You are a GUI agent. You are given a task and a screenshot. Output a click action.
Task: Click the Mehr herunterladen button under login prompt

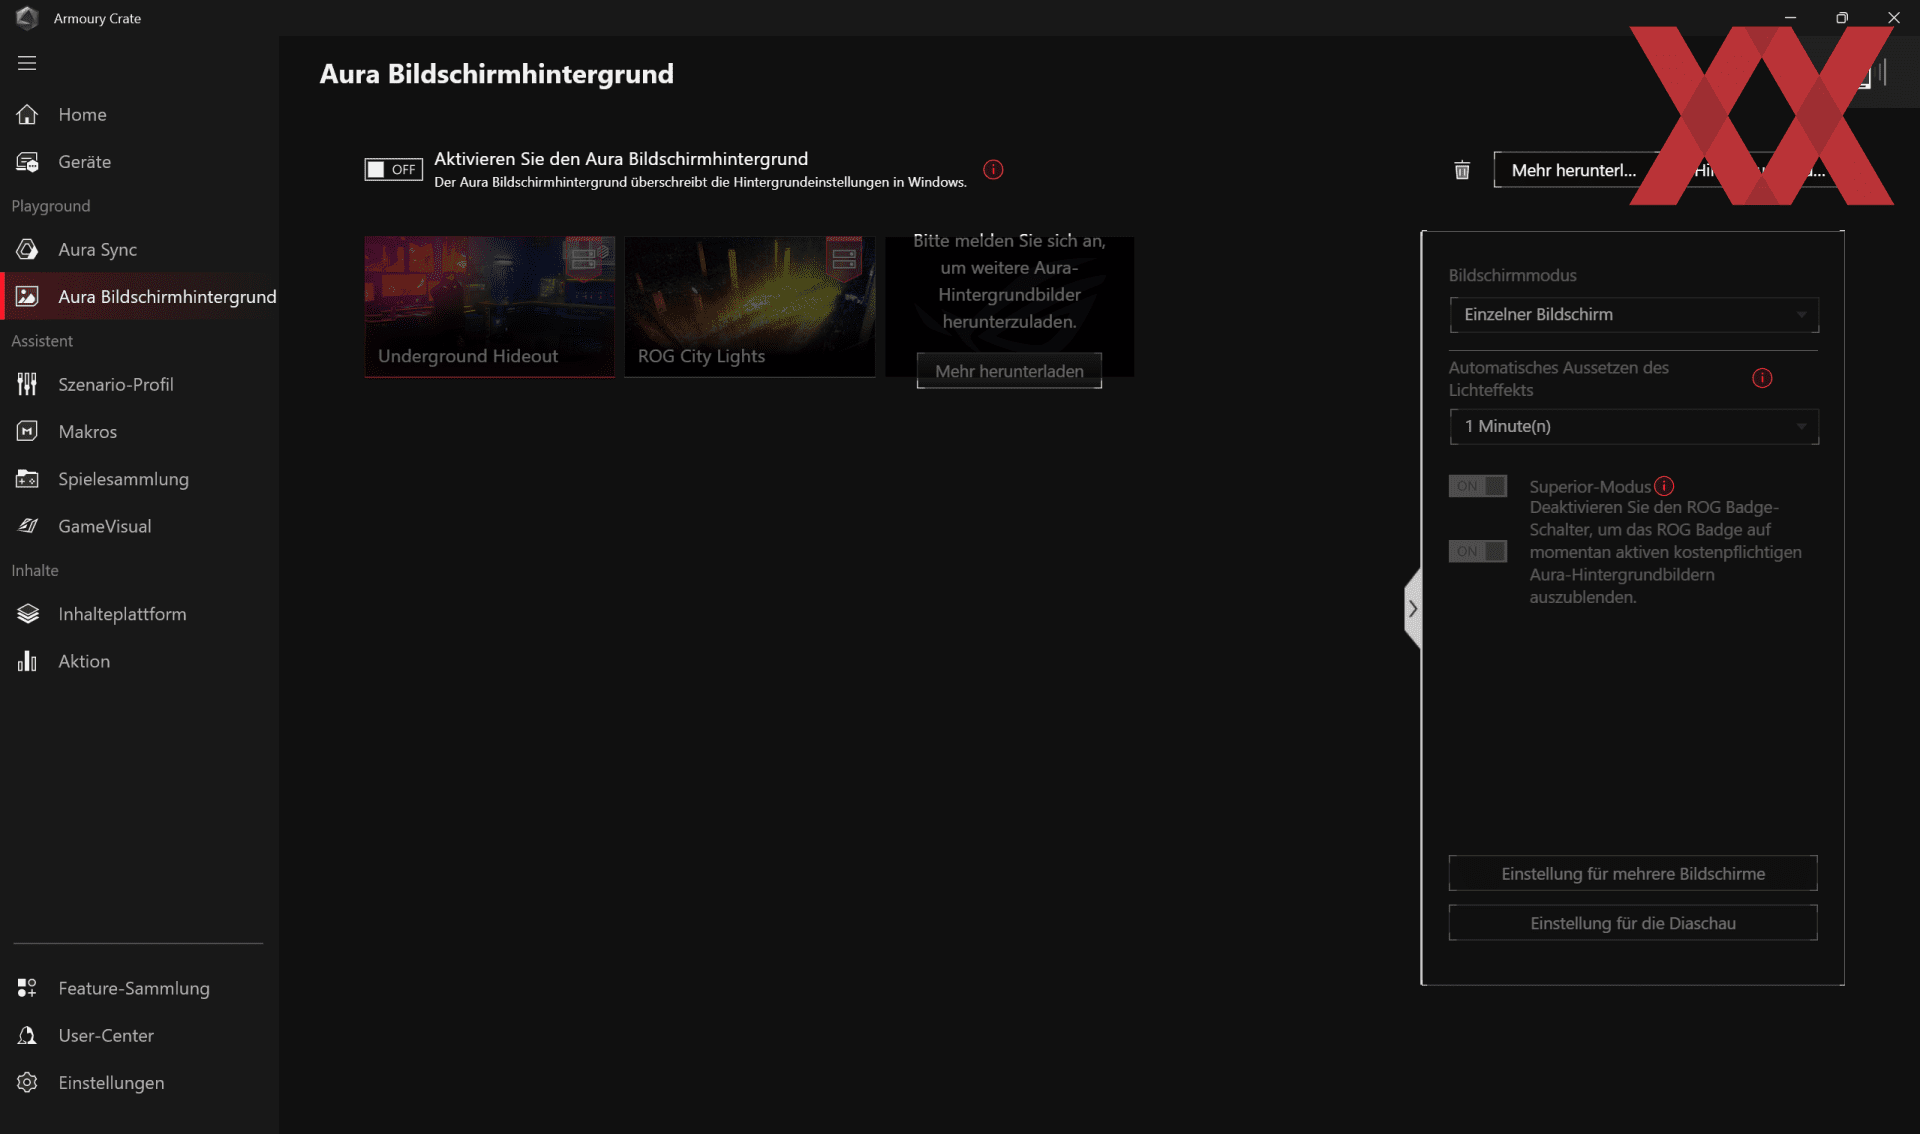(x=1009, y=371)
